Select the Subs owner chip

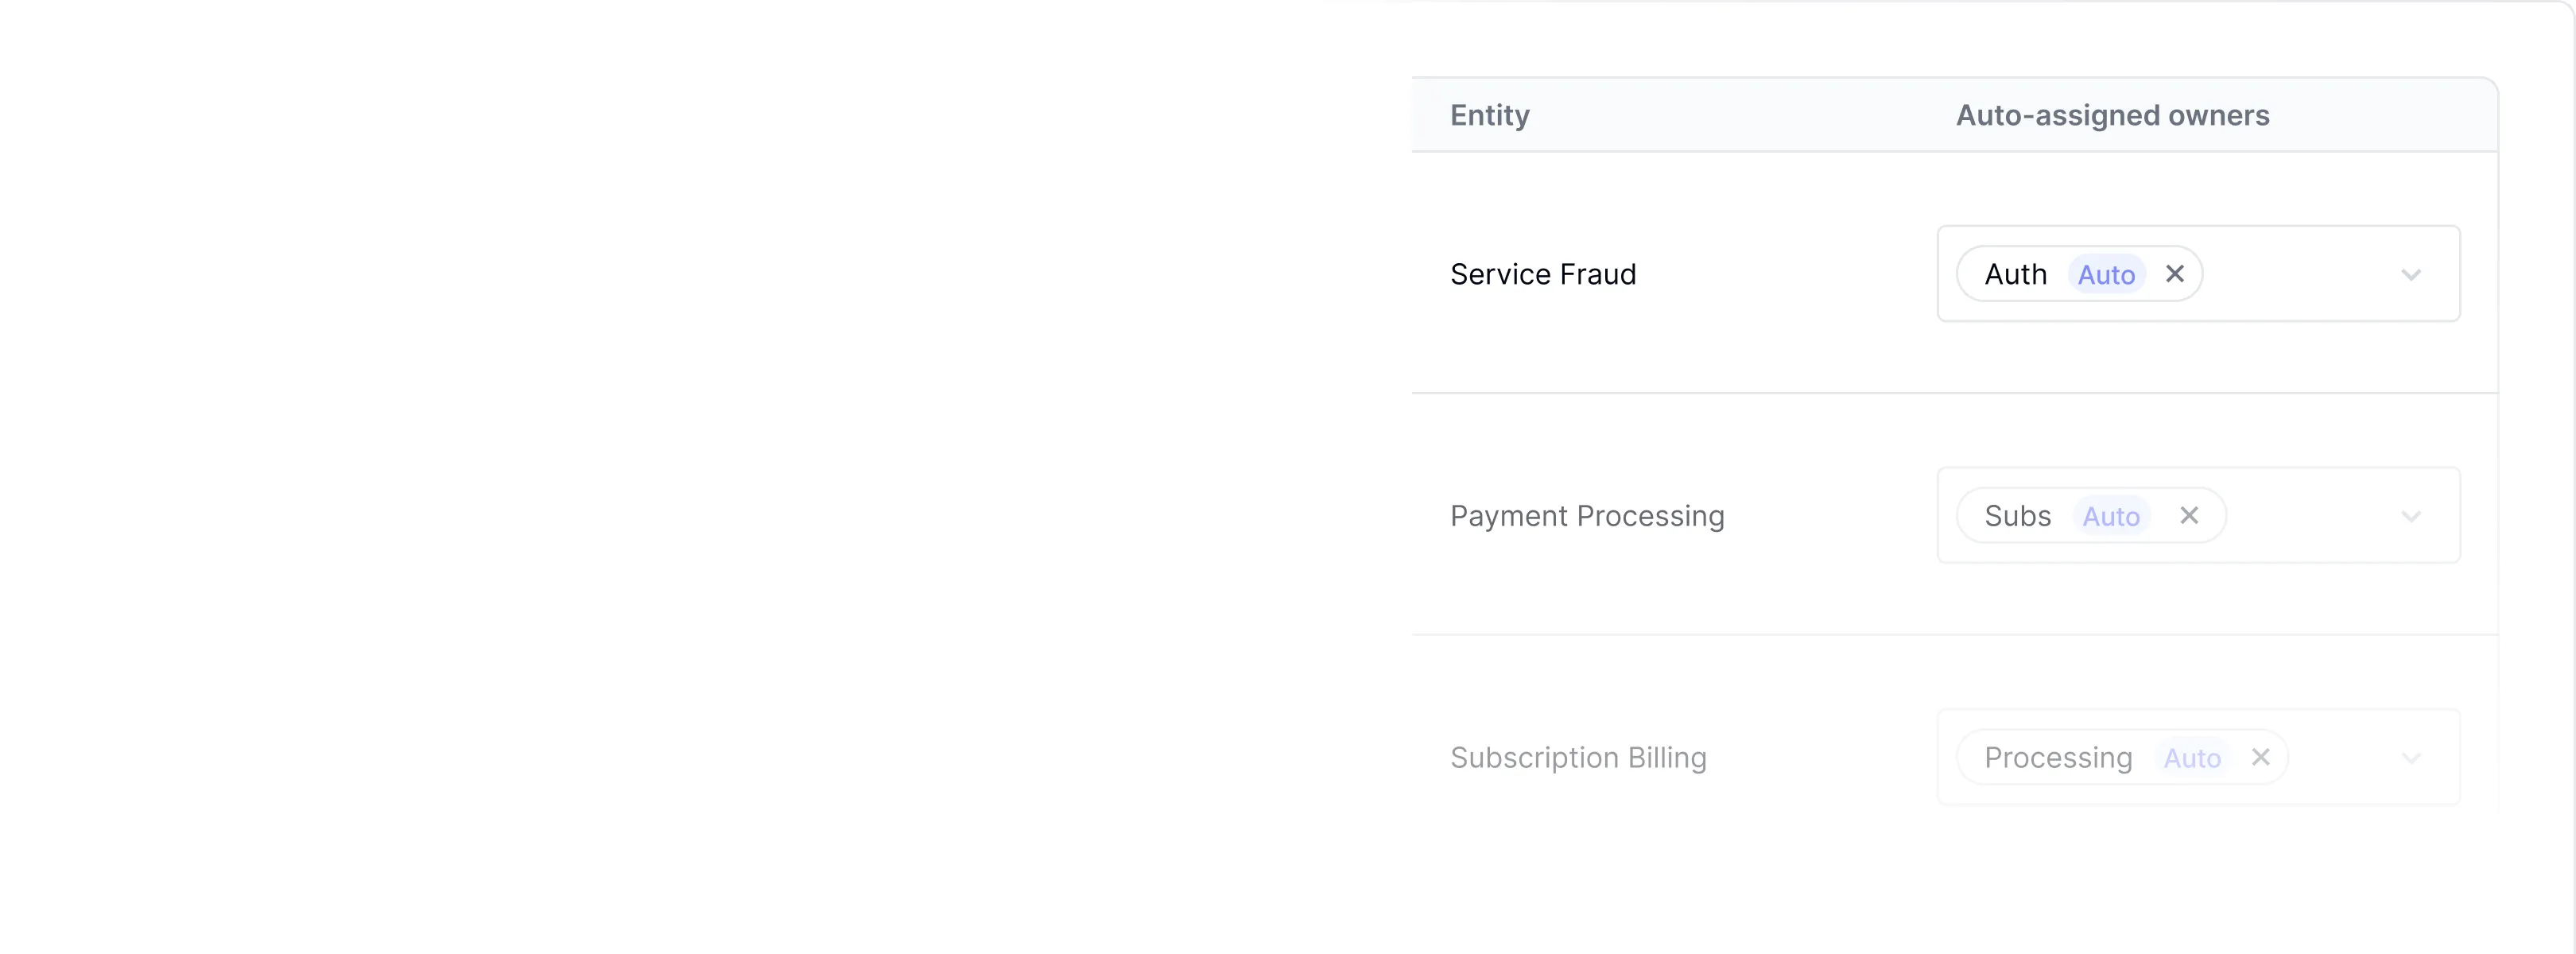pyautogui.click(x=2019, y=515)
